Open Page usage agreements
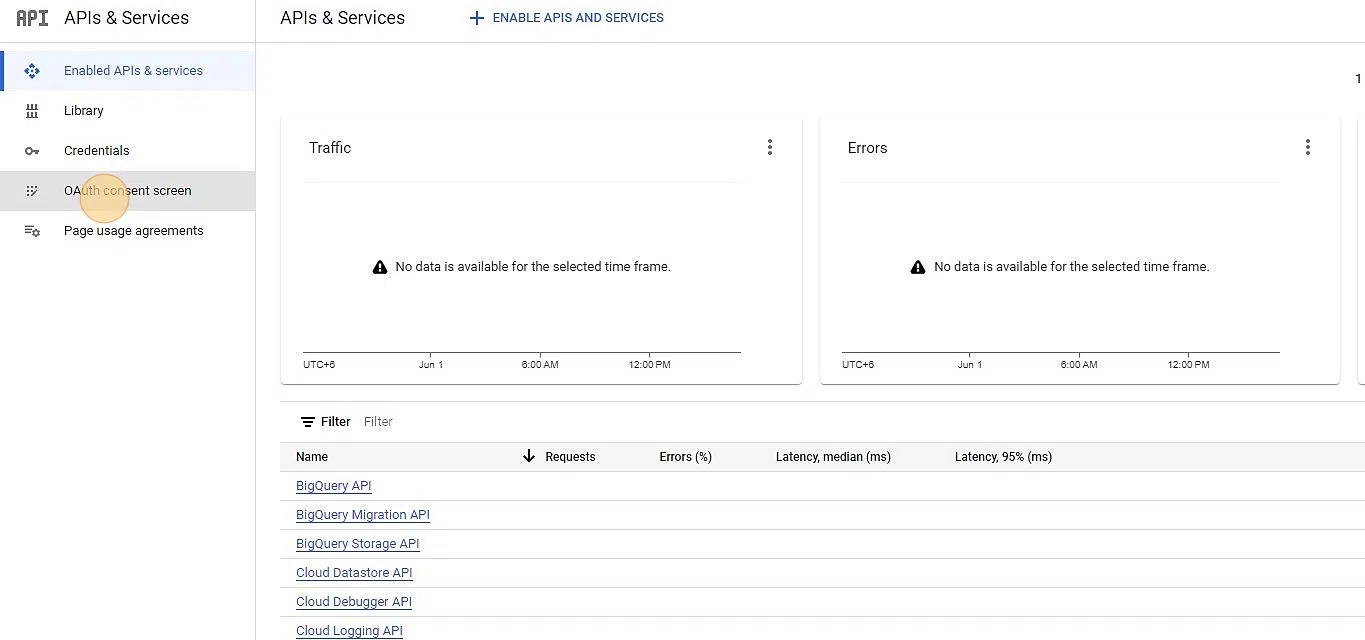 pos(128,231)
